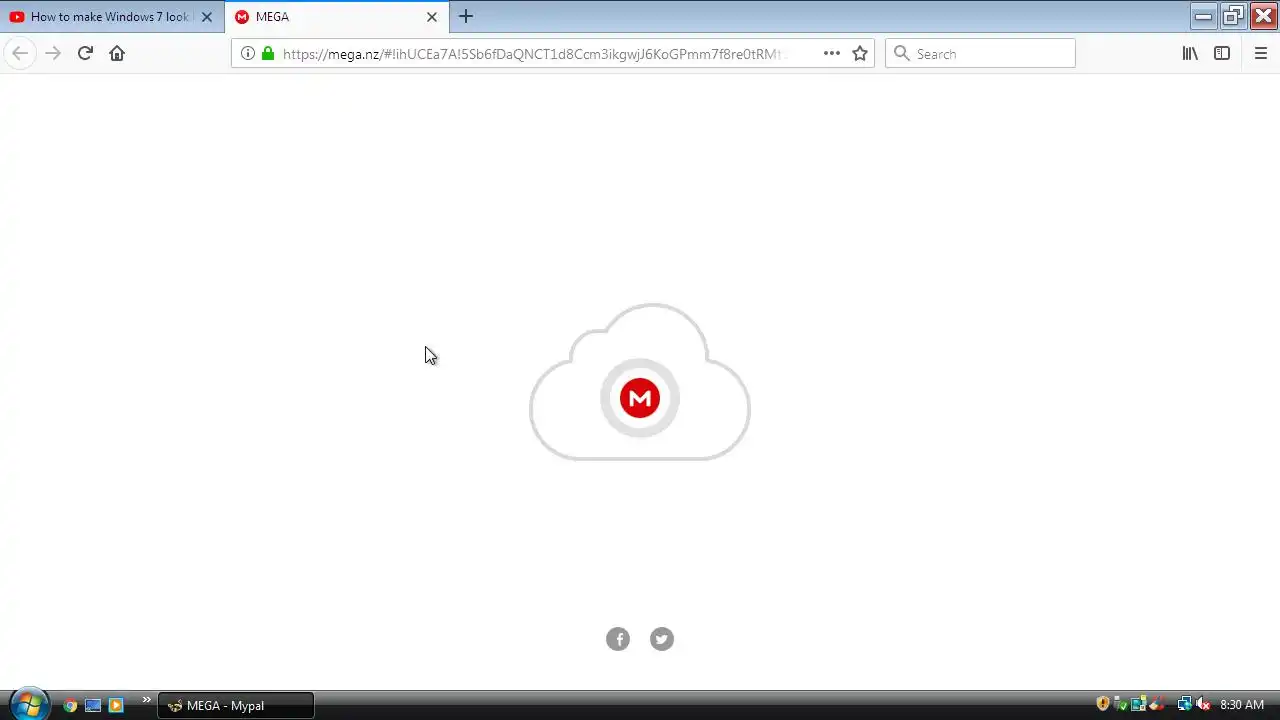Click the 8:30 AM clock

coord(1242,705)
